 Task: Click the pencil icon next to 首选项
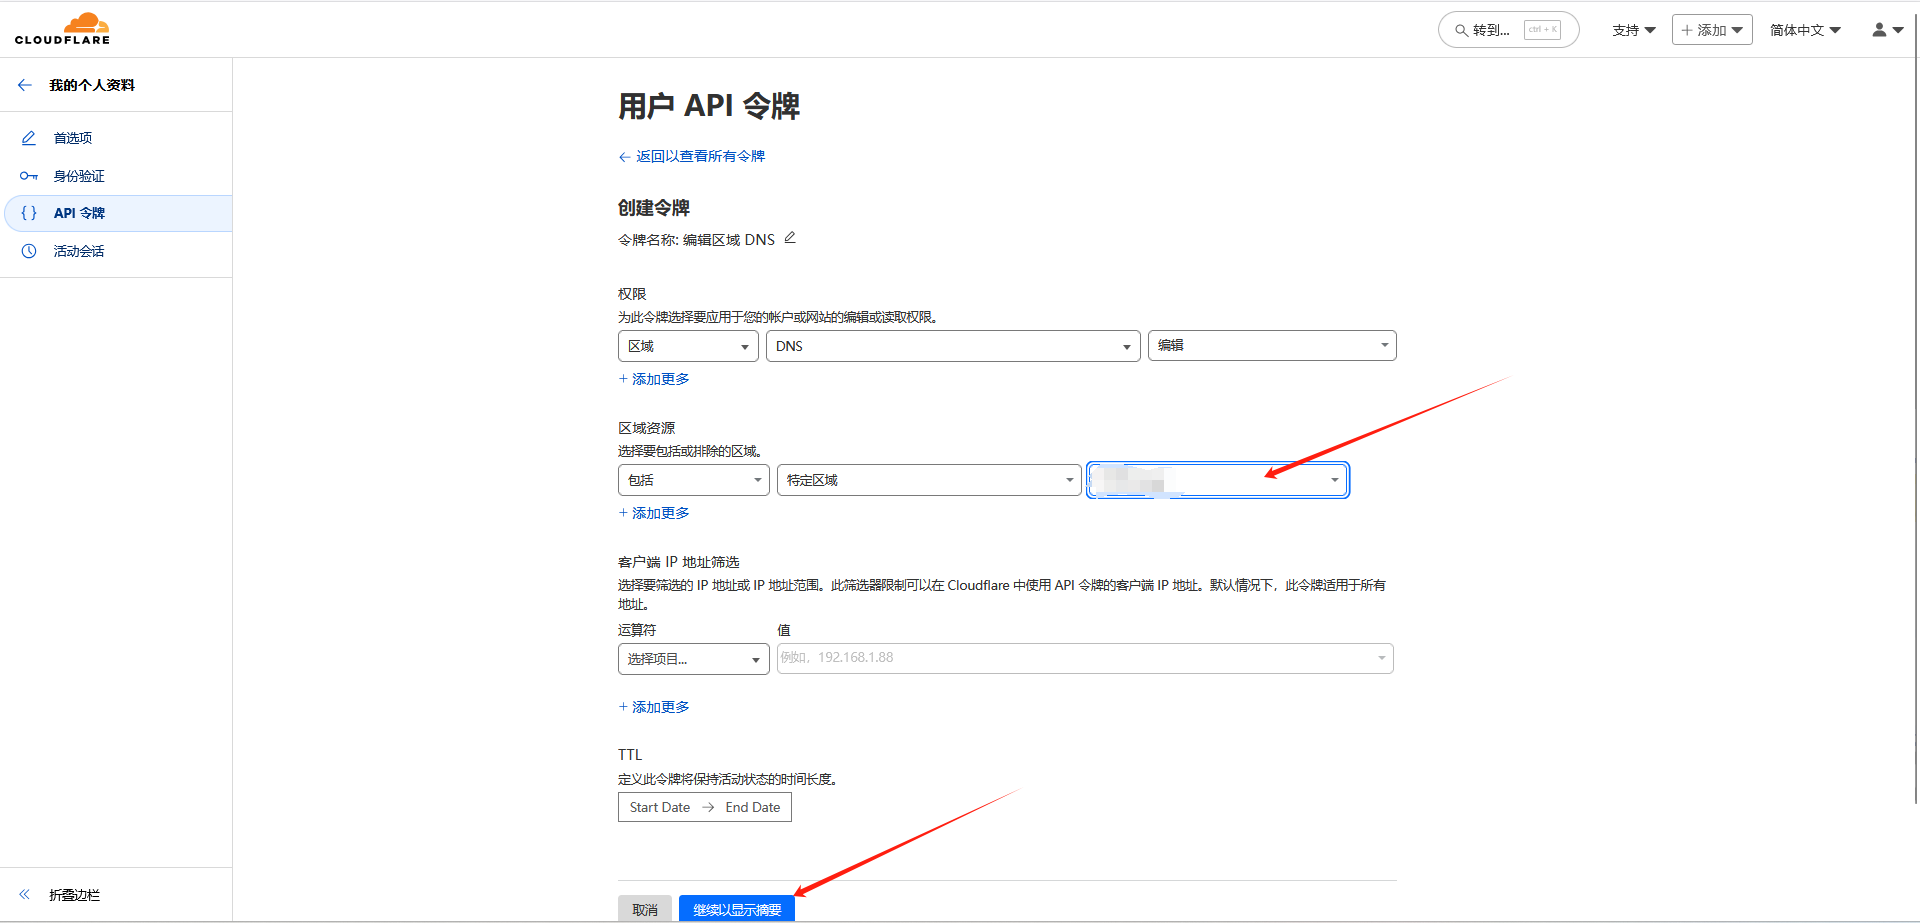coord(29,138)
